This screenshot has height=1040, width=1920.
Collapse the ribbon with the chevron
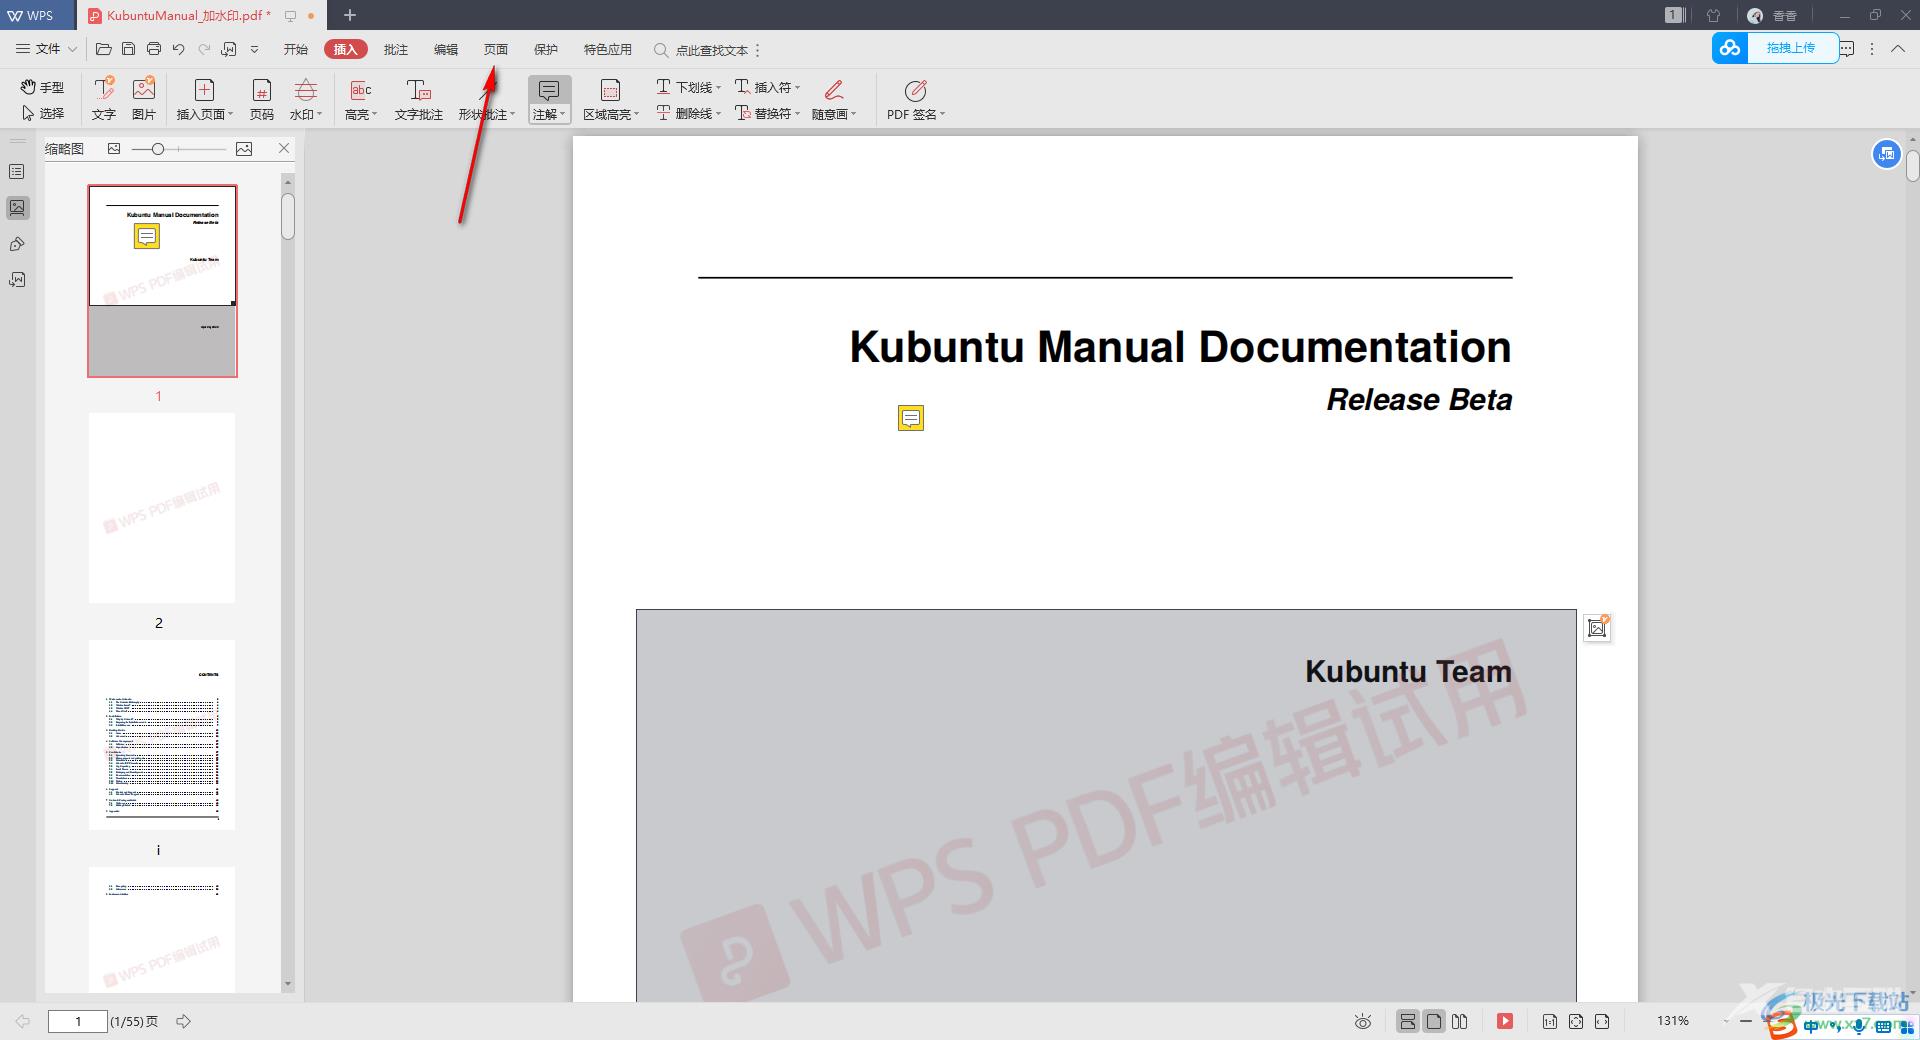pyautogui.click(x=1897, y=49)
